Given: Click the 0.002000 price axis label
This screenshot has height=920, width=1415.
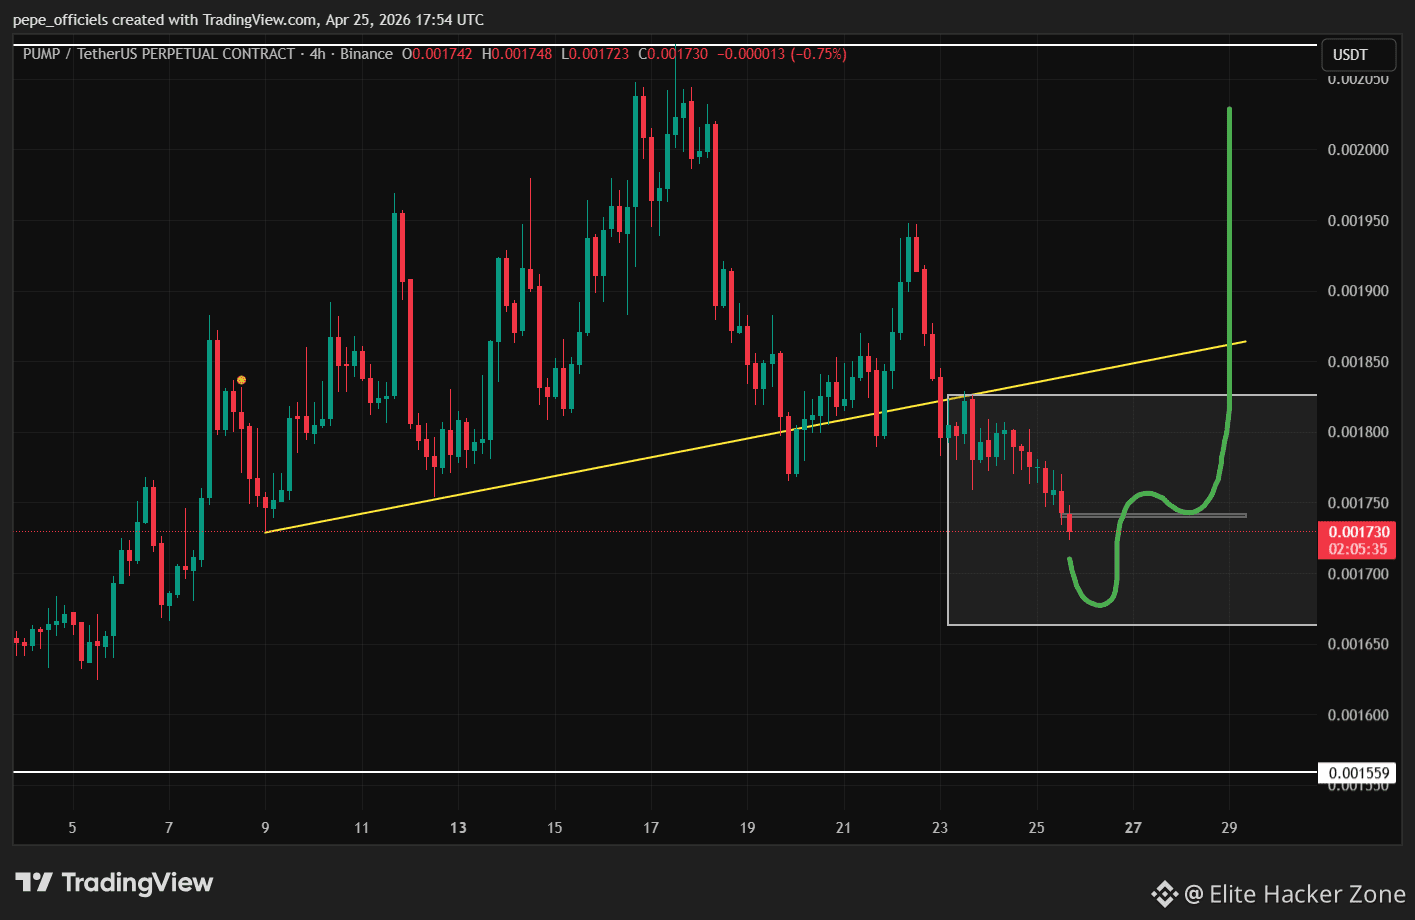Looking at the screenshot, I should click(1358, 150).
